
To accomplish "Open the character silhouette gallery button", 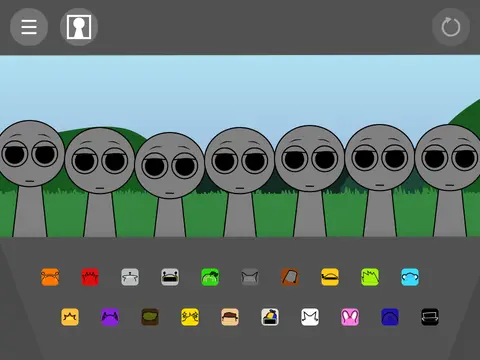I will click(79, 27).
